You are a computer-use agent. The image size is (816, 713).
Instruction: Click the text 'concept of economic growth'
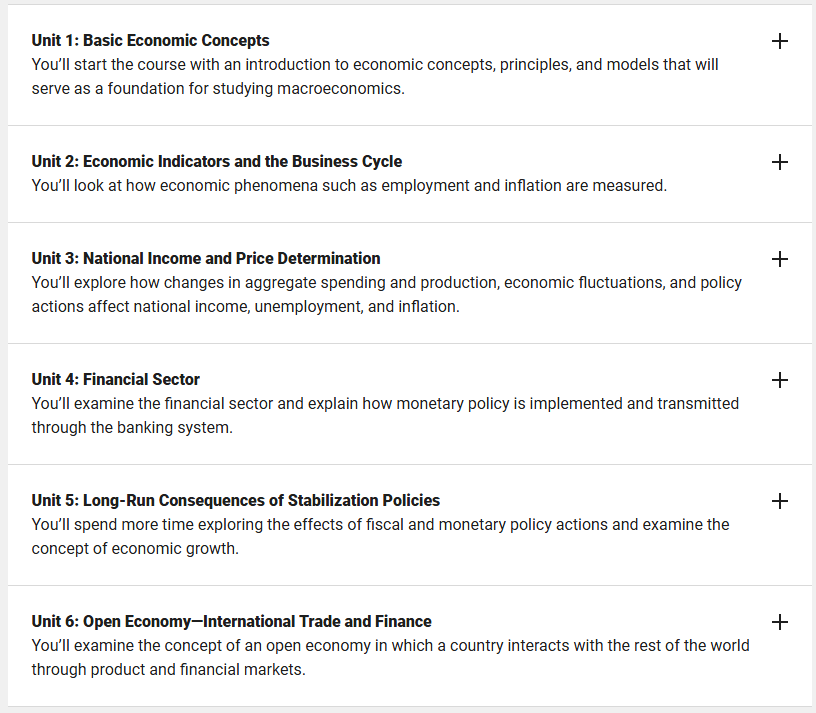pyautogui.click(x=135, y=549)
